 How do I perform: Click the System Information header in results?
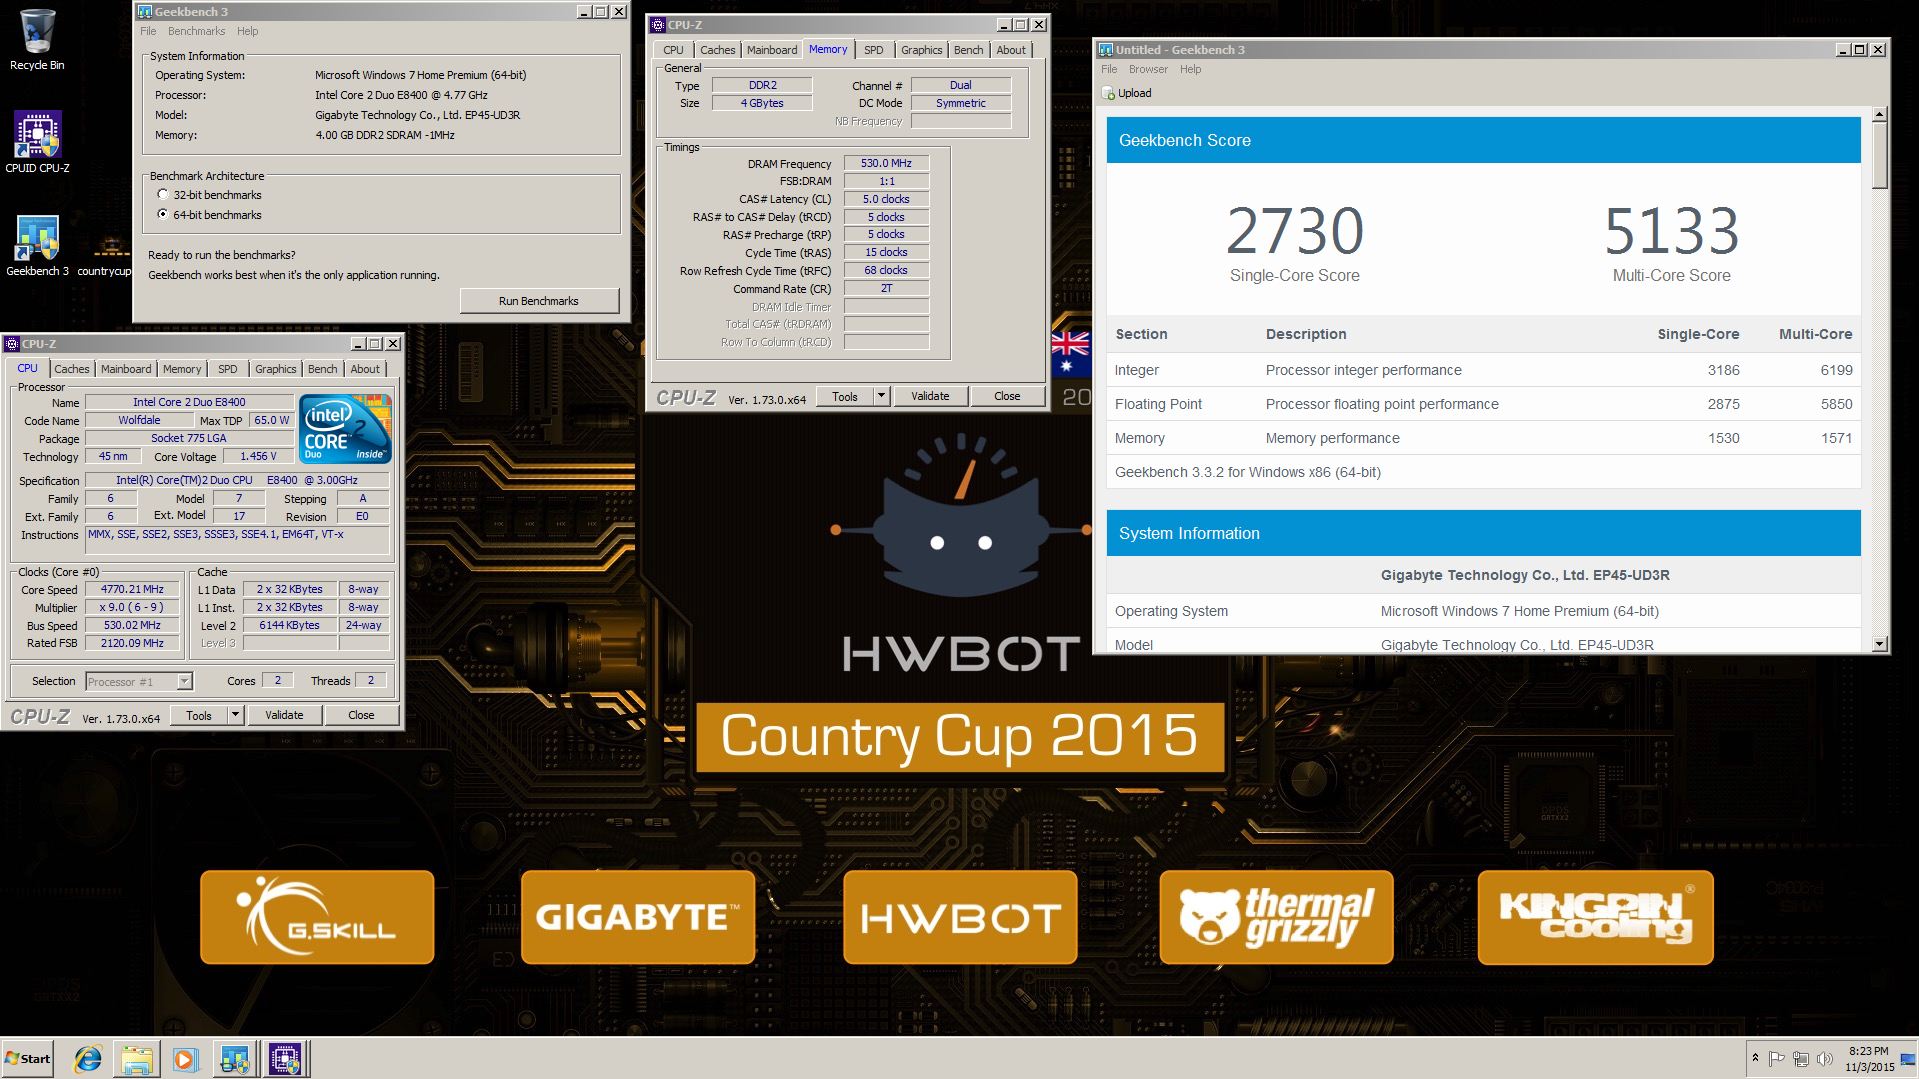click(1483, 533)
